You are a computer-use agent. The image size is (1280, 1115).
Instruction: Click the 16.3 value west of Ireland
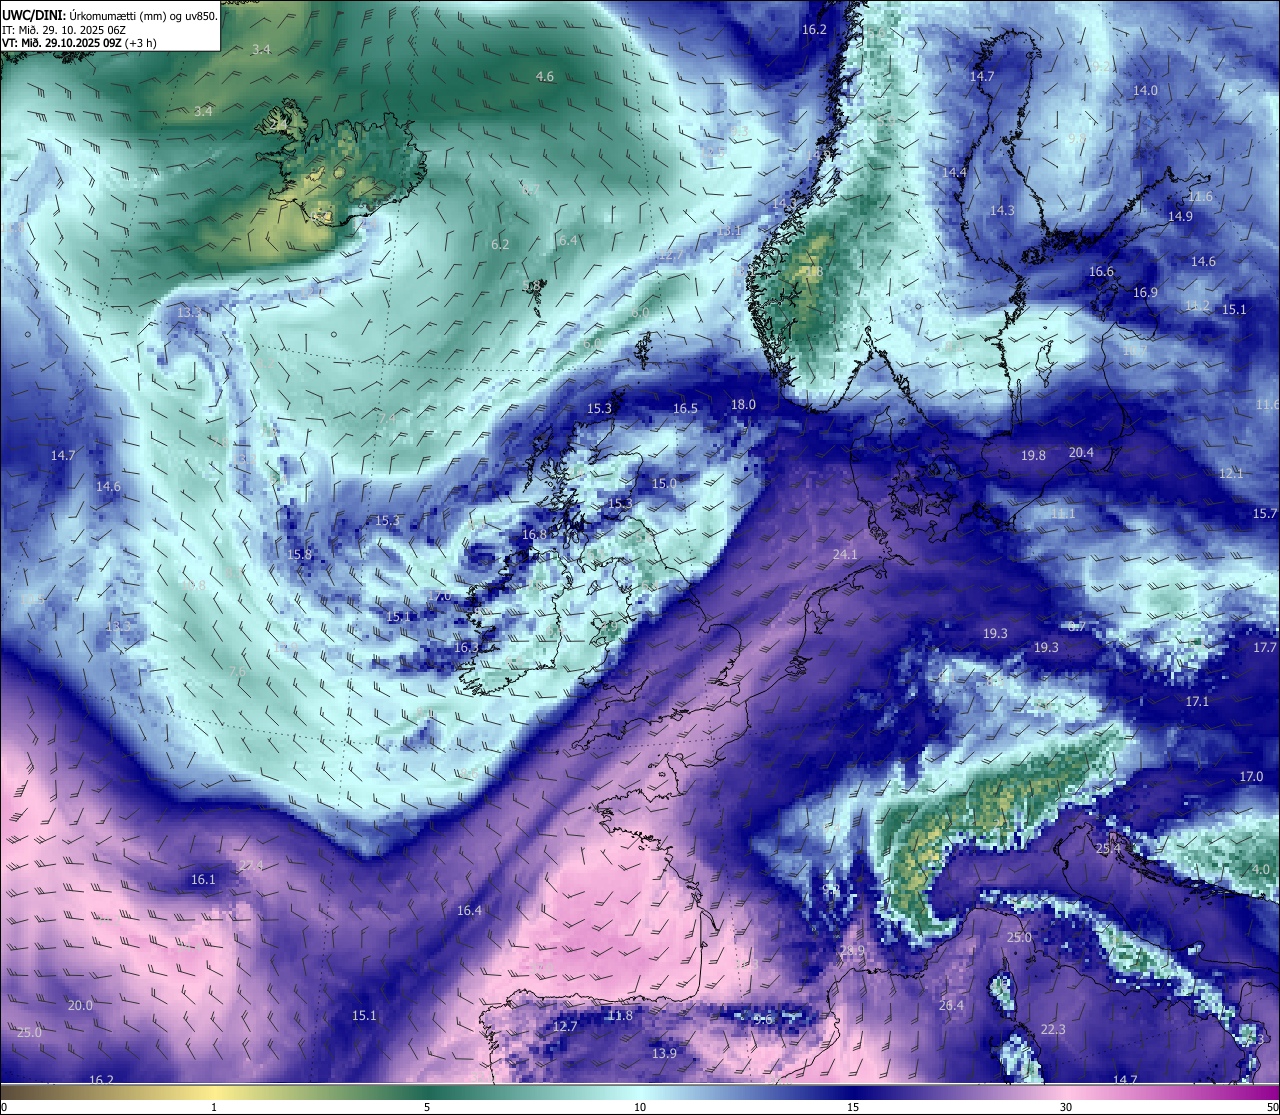tap(466, 648)
